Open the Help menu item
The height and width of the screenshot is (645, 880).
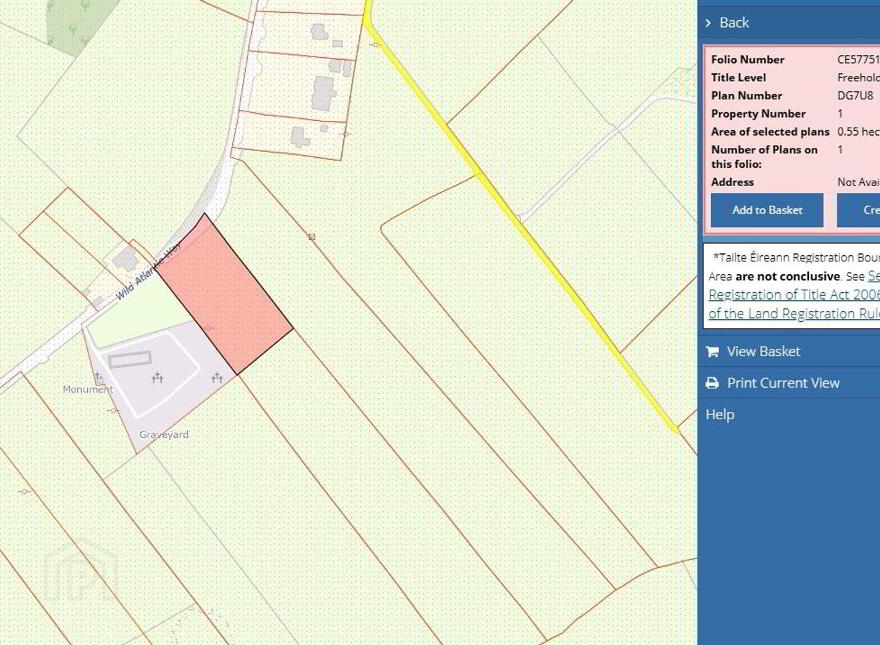coord(720,414)
